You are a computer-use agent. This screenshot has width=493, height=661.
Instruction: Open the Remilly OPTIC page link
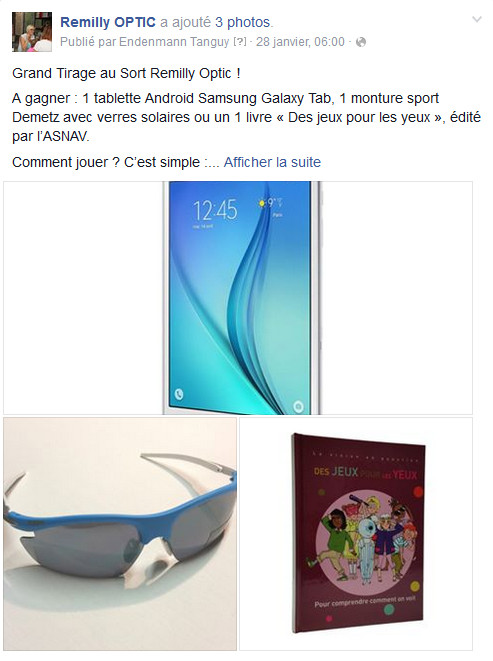[108, 22]
